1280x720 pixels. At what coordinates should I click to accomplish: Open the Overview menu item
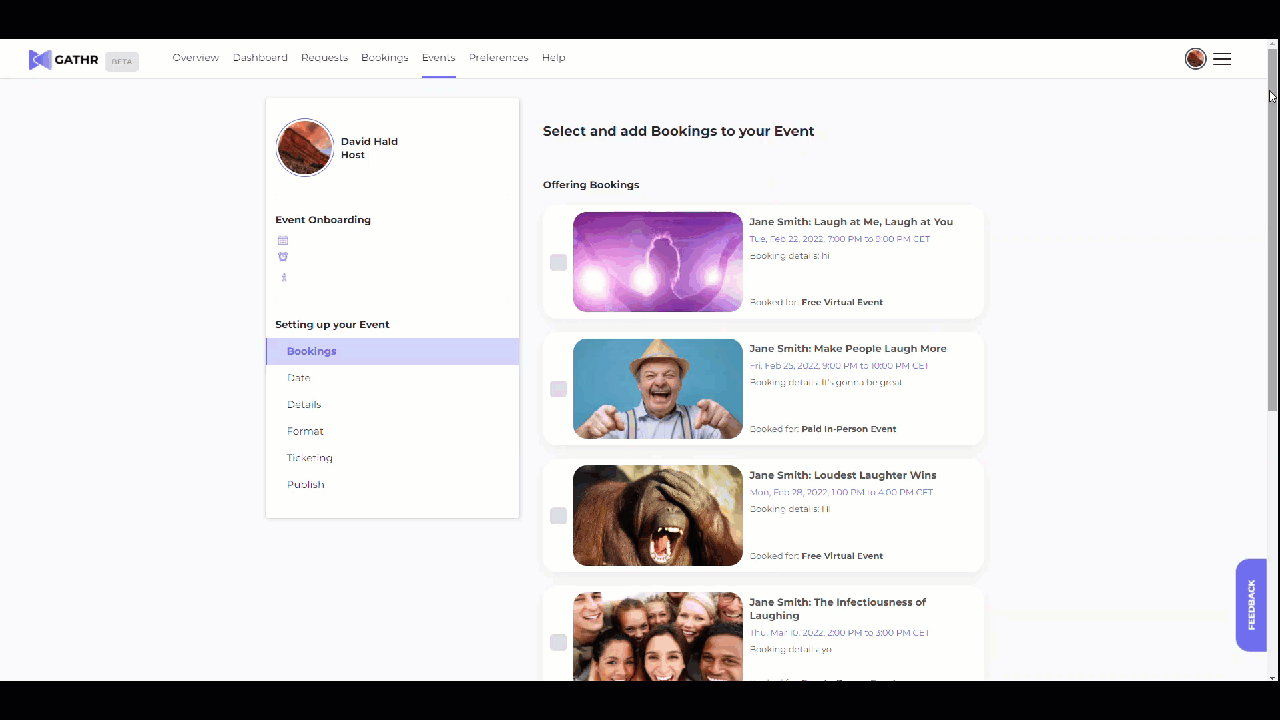195,58
